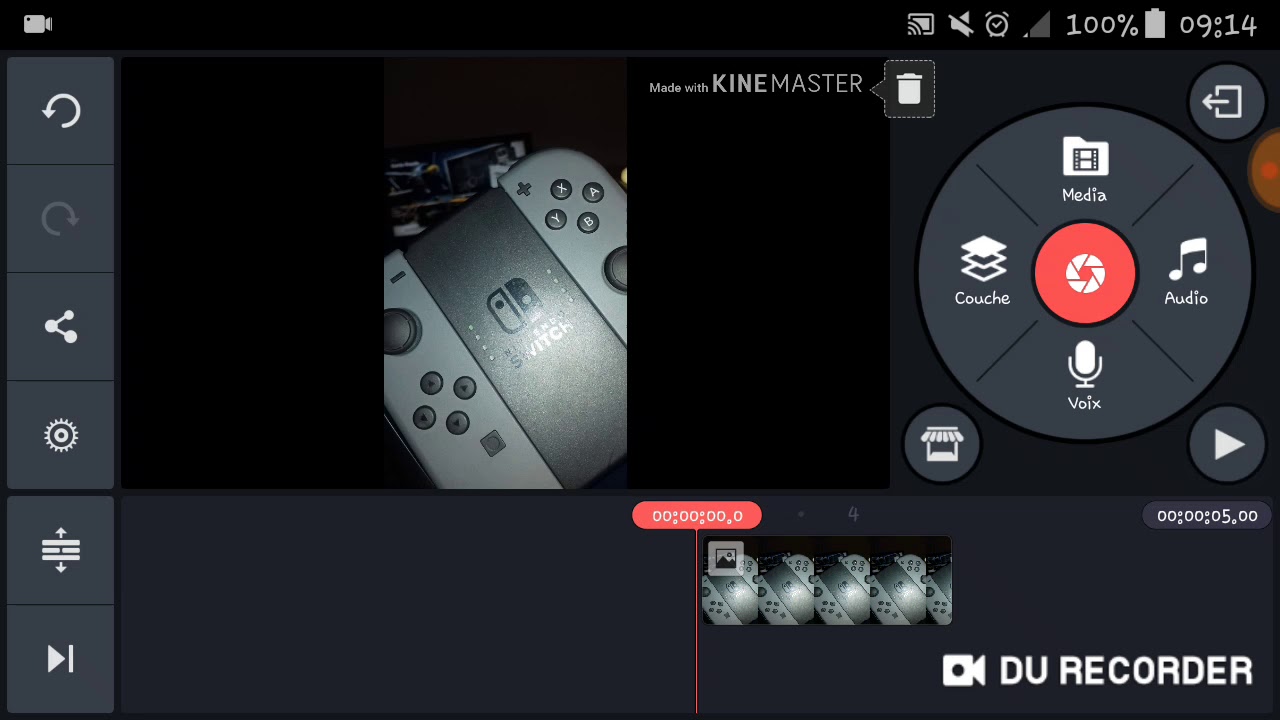
Task: Select the Switch controller clip in timeline
Action: 827,581
